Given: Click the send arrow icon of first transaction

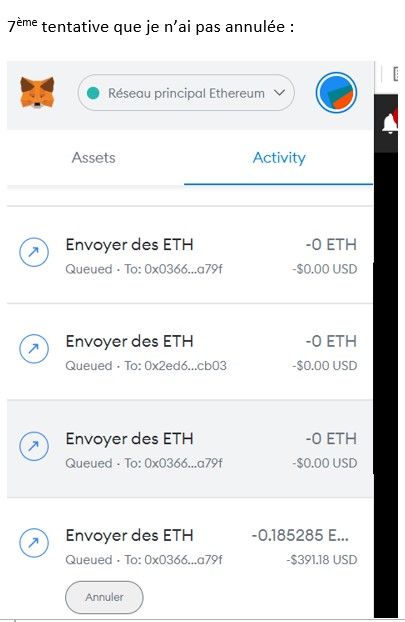Looking at the screenshot, I should pos(34,252).
